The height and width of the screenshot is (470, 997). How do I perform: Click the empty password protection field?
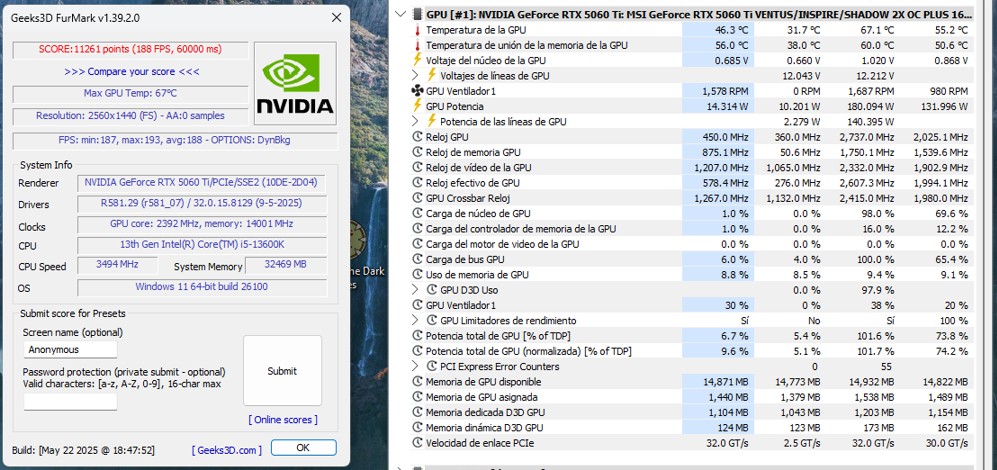[x=70, y=402]
